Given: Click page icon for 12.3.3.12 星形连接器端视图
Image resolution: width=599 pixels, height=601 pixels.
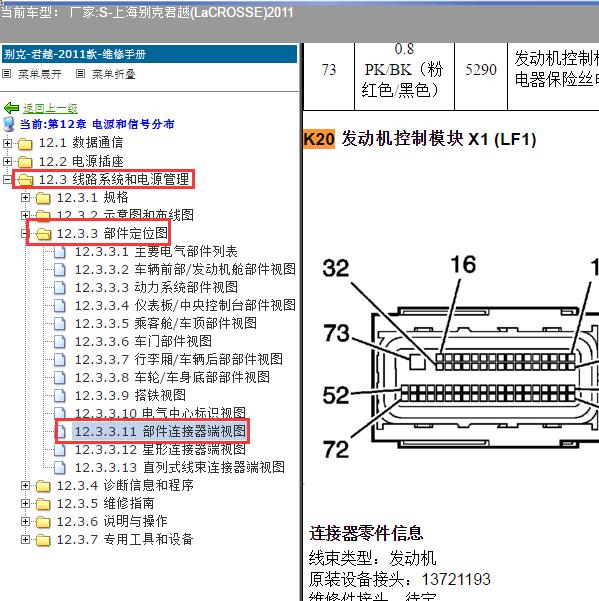Looking at the screenshot, I should click(x=60, y=450).
